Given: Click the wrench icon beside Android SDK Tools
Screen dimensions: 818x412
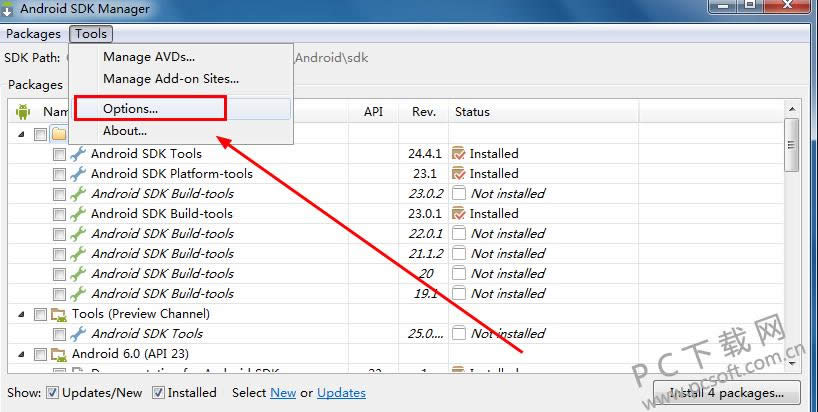Looking at the screenshot, I should click(78, 154).
